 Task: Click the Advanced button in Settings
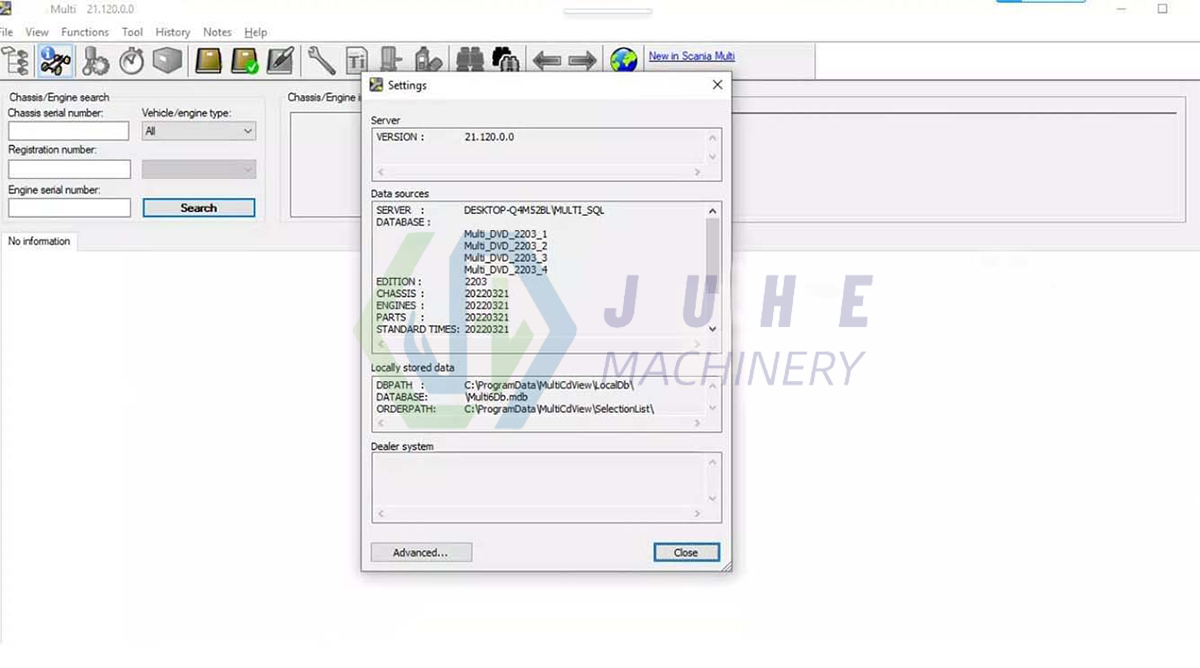pyautogui.click(x=421, y=552)
